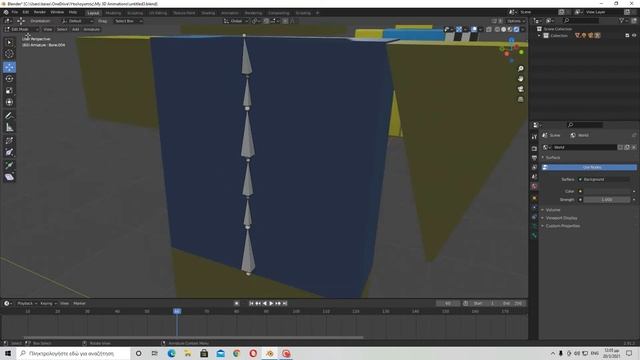Select the Measure tool
640x360 pixels.
(9, 128)
